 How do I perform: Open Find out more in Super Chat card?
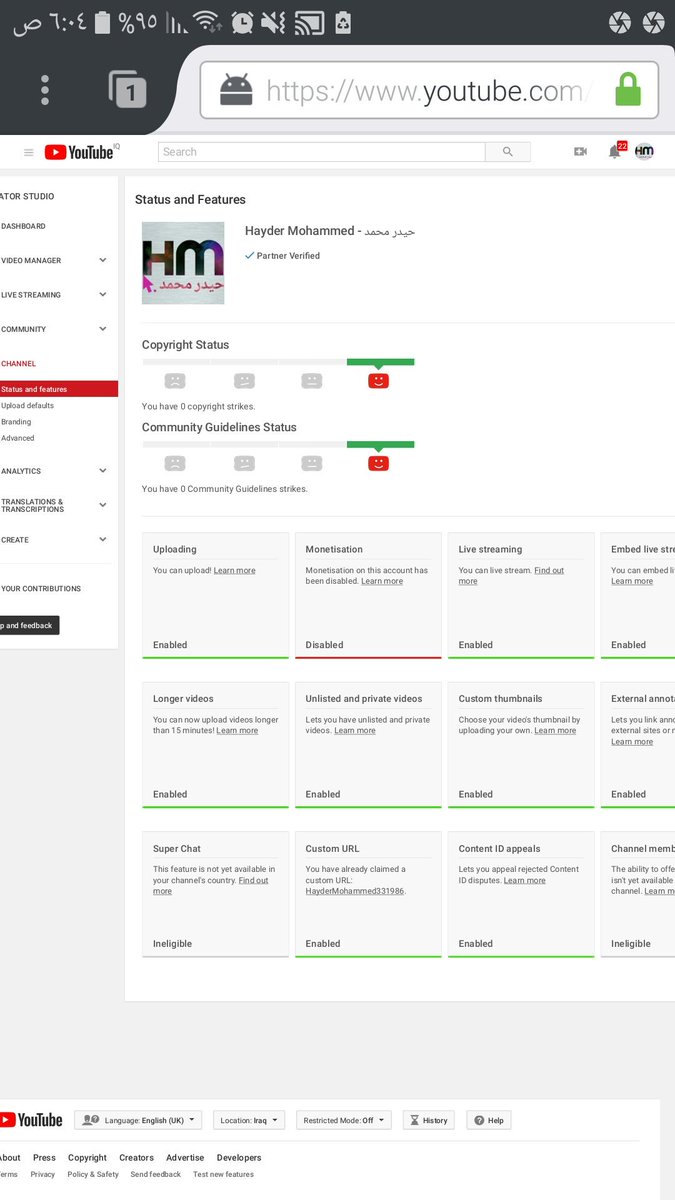click(211, 885)
